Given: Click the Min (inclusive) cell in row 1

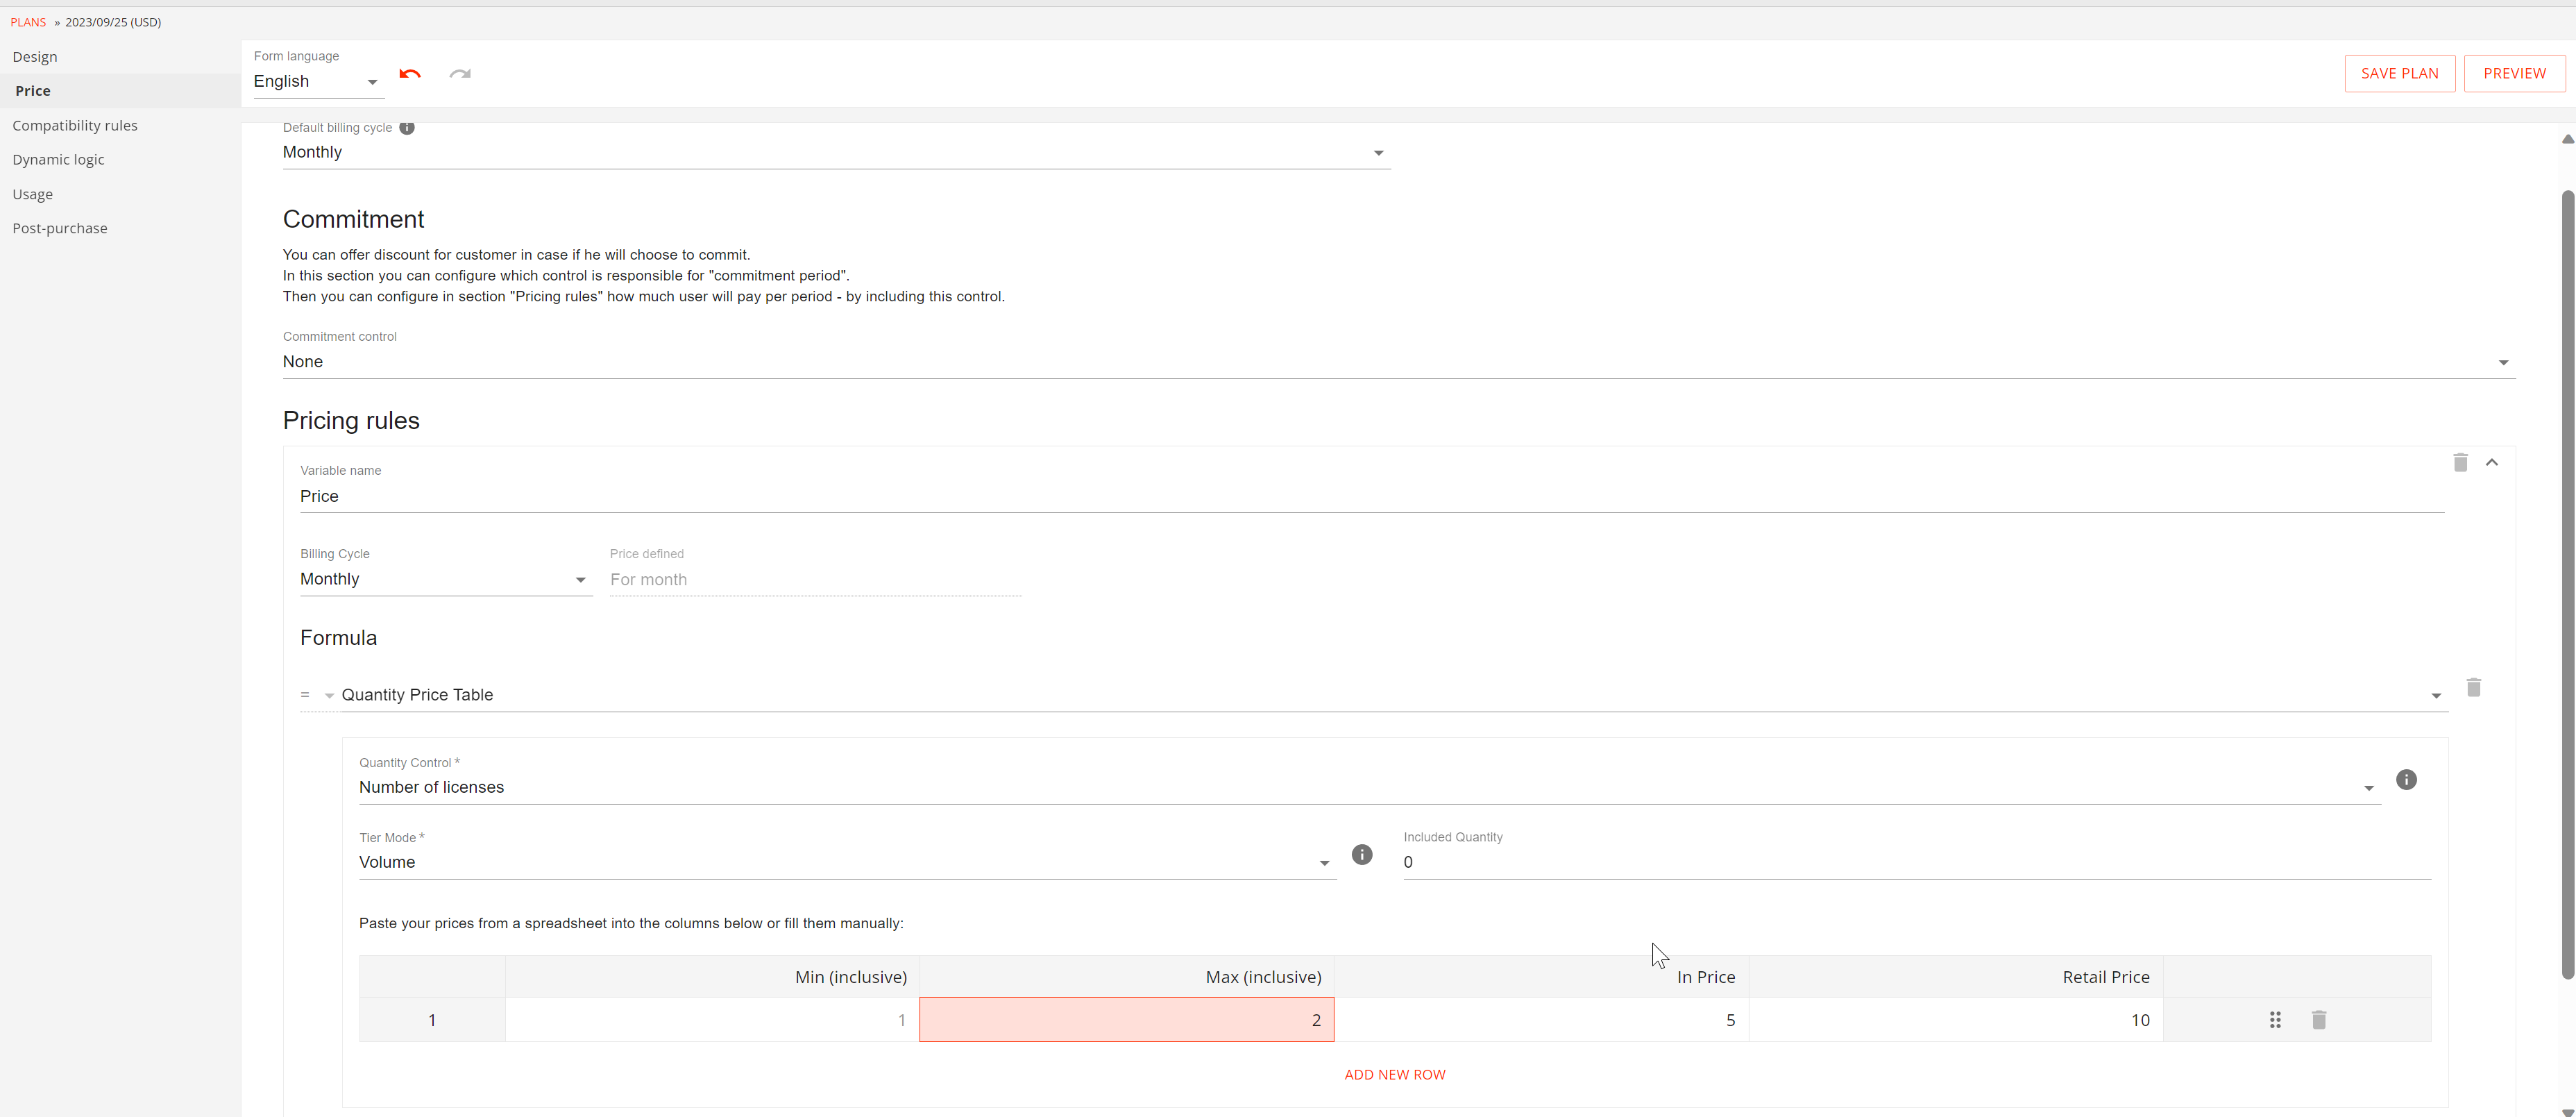Looking at the screenshot, I should (x=712, y=1020).
